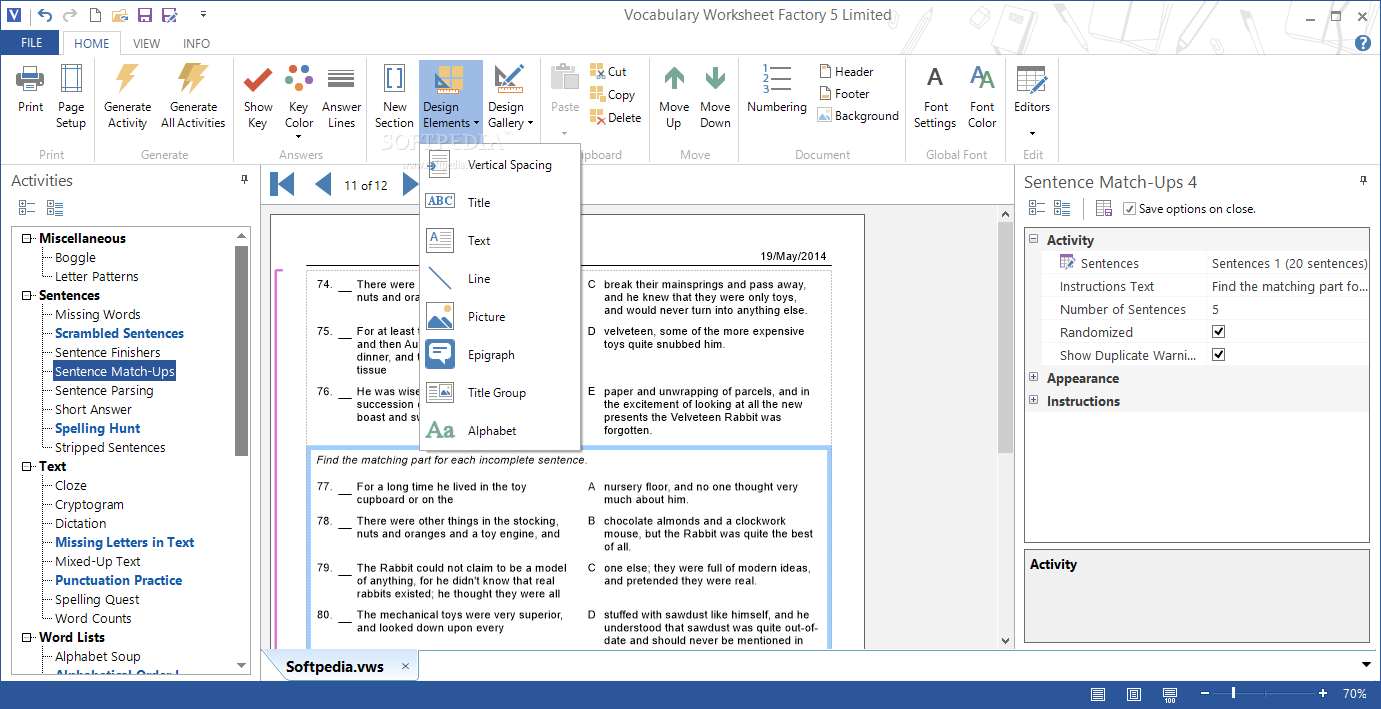Choose Epigraph from Design Elements menu
Viewport: 1381px width, 709px height.
500,355
